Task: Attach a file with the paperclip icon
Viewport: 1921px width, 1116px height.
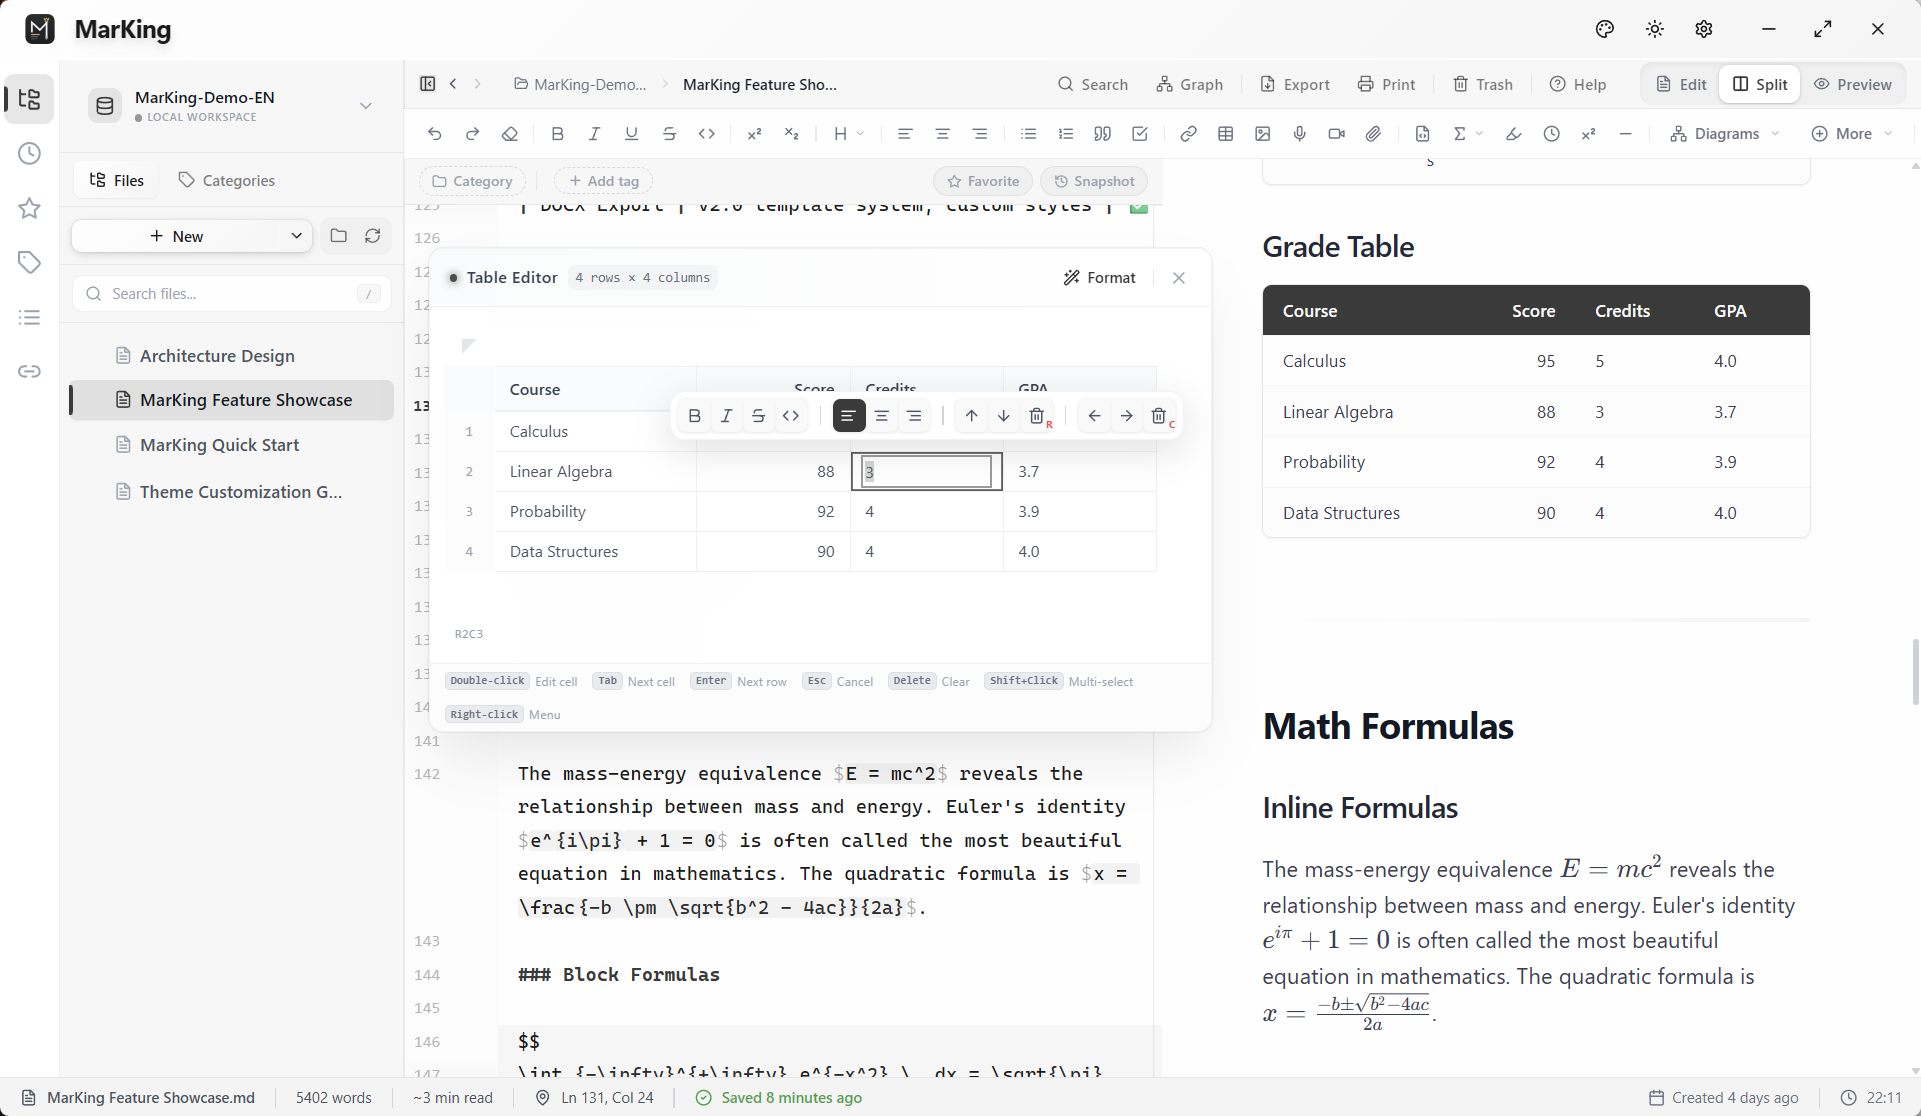Action: (x=1374, y=134)
